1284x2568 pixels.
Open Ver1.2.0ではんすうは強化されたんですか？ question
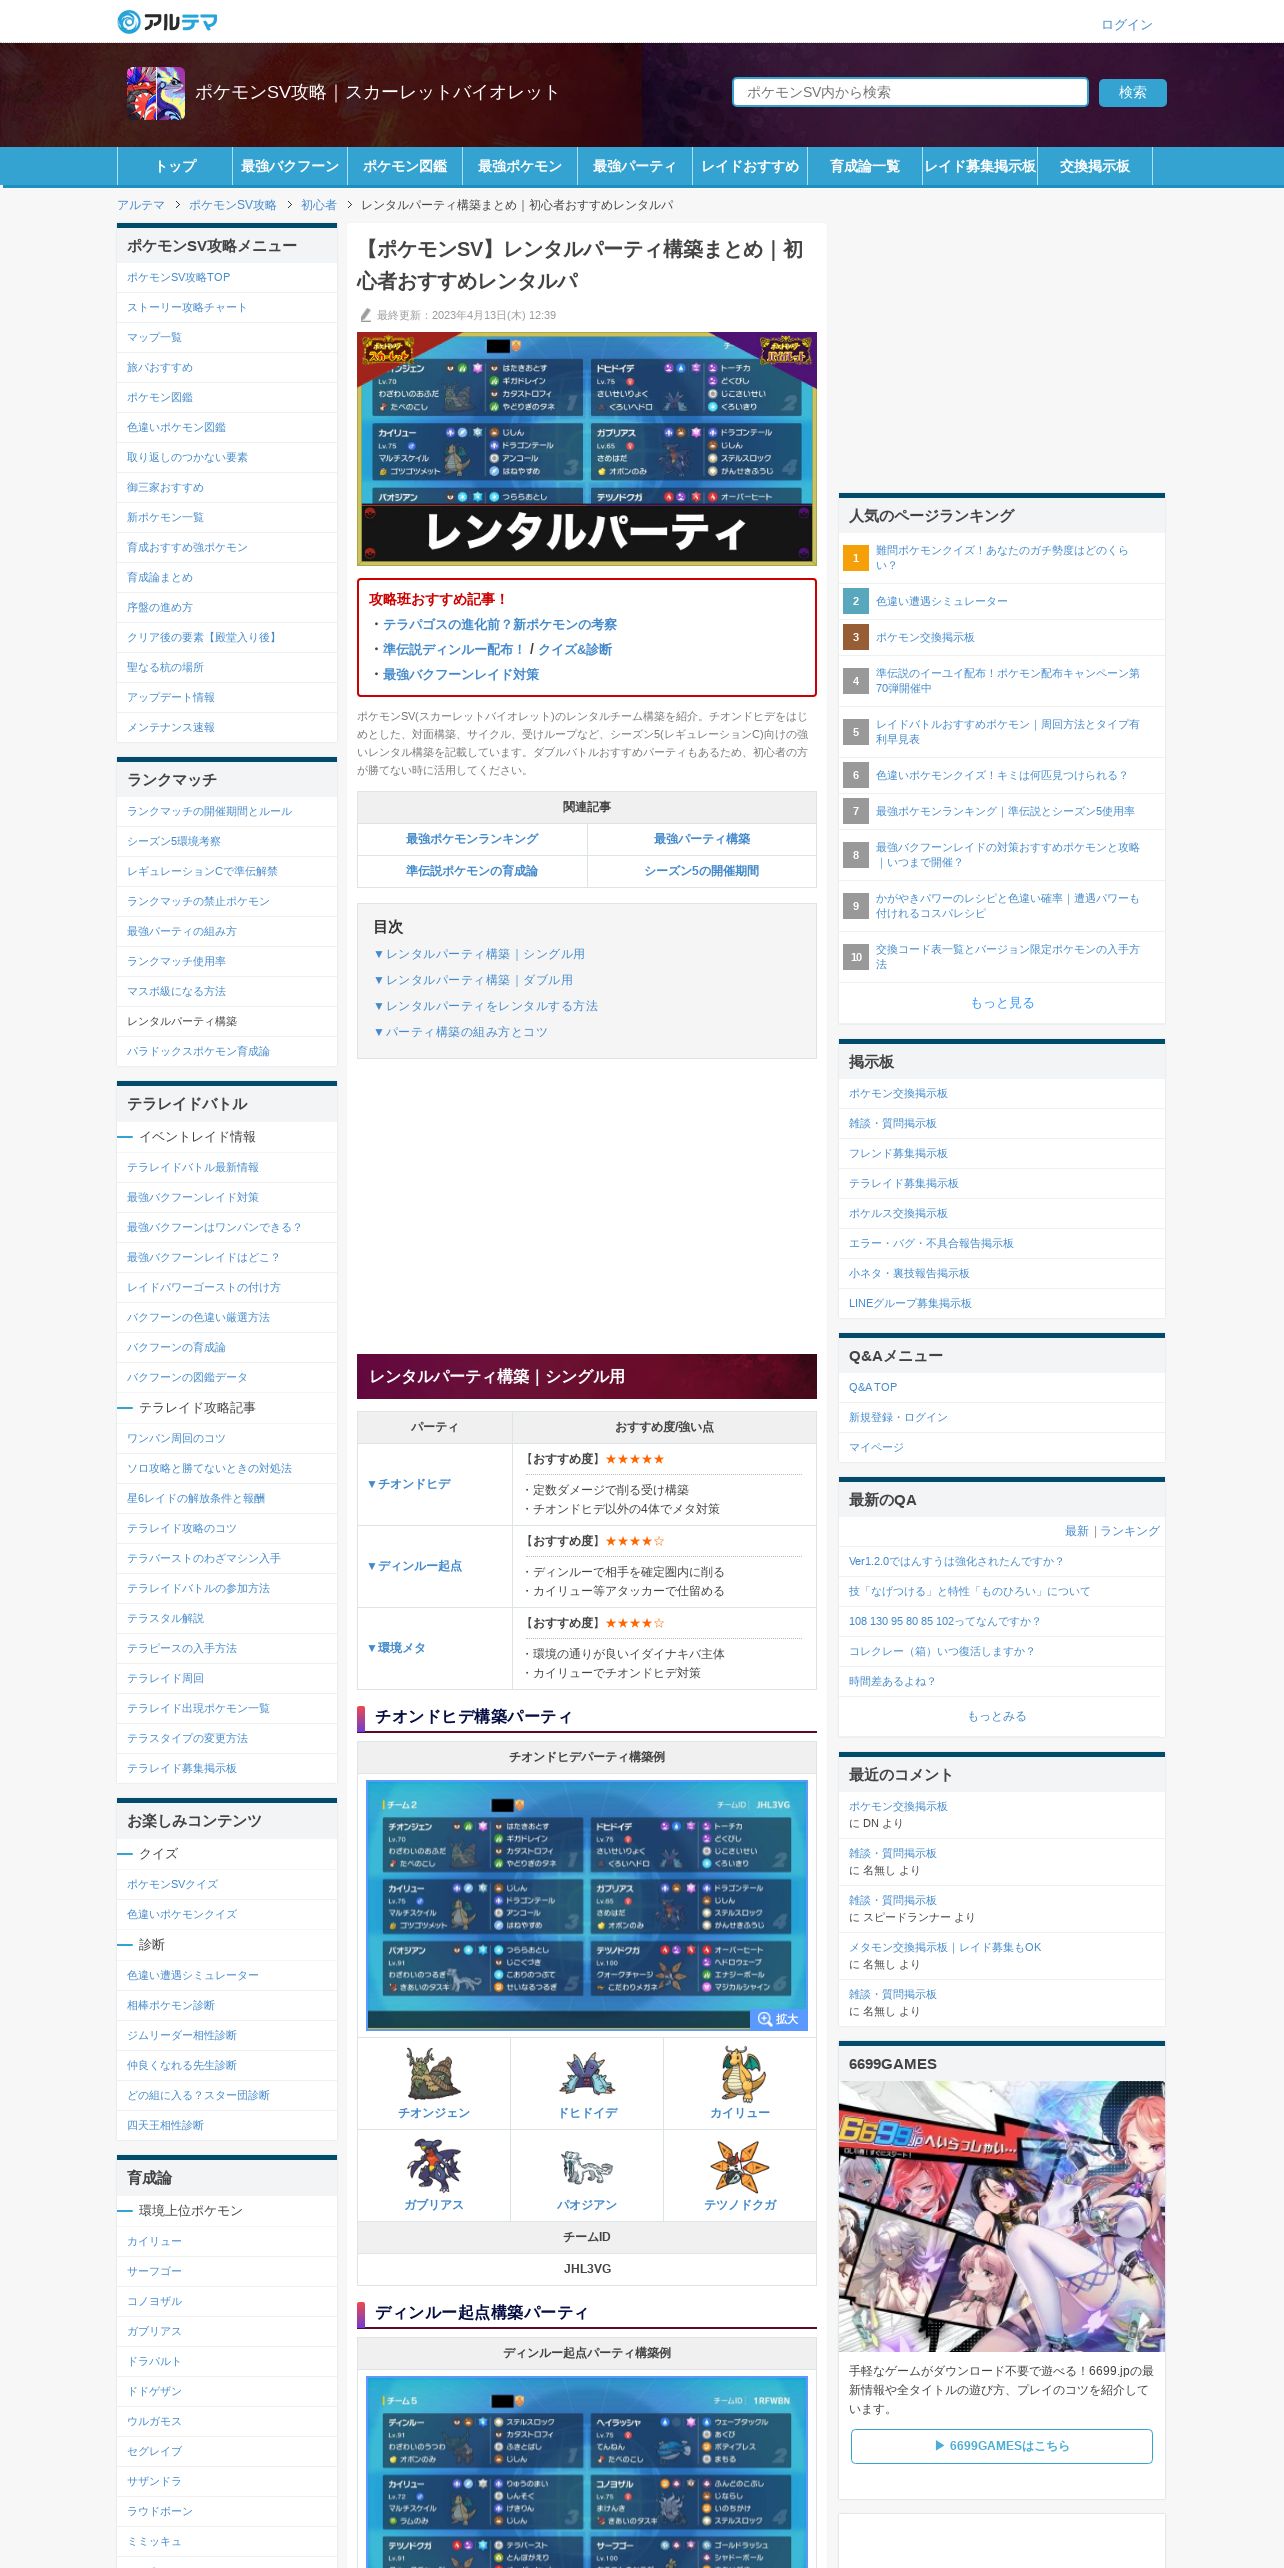pyautogui.click(x=956, y=1561)
